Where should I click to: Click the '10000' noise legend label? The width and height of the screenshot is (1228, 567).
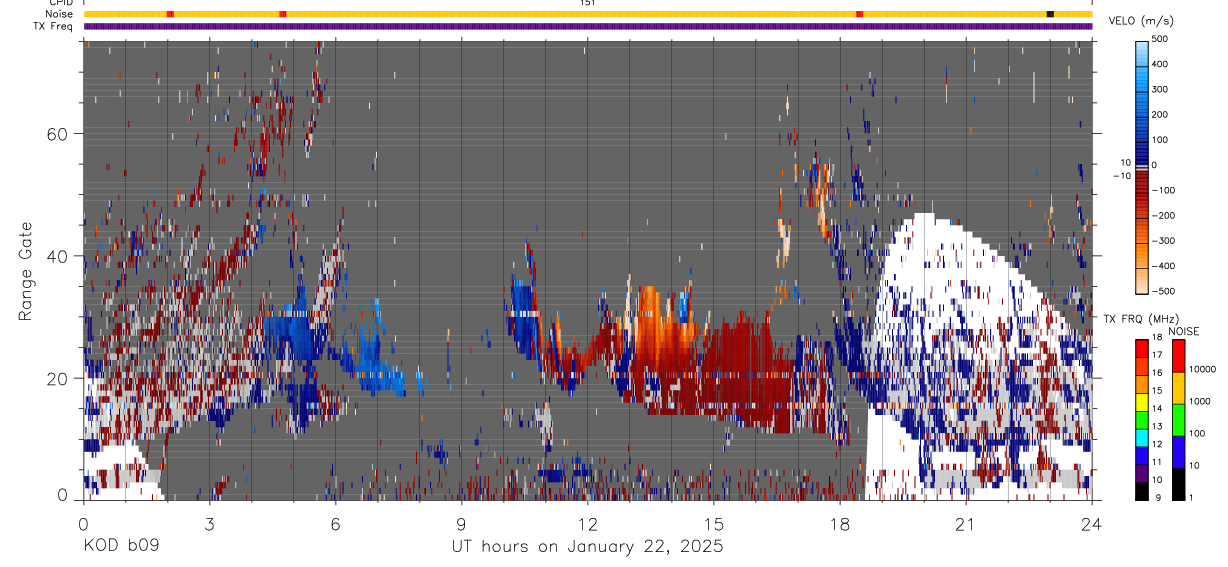pos(1202,369)
